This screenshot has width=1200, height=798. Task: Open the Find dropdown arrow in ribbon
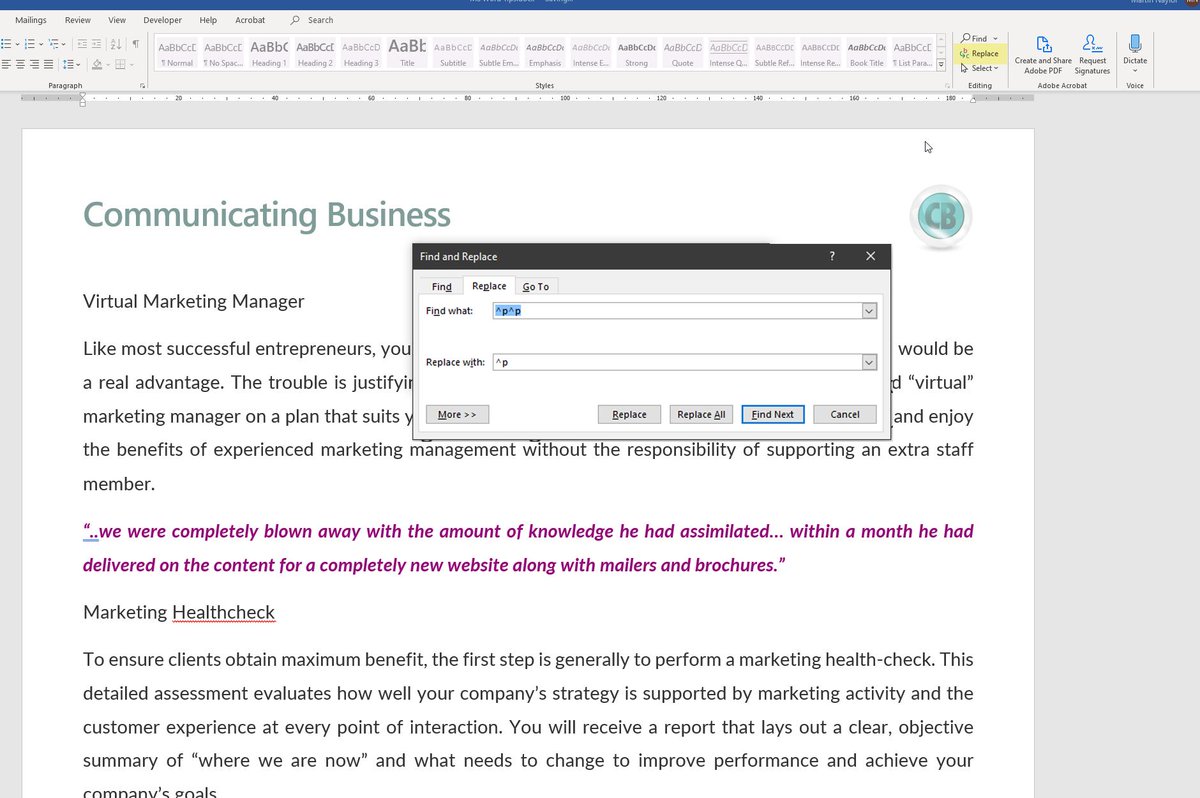(x=995, y=39)
